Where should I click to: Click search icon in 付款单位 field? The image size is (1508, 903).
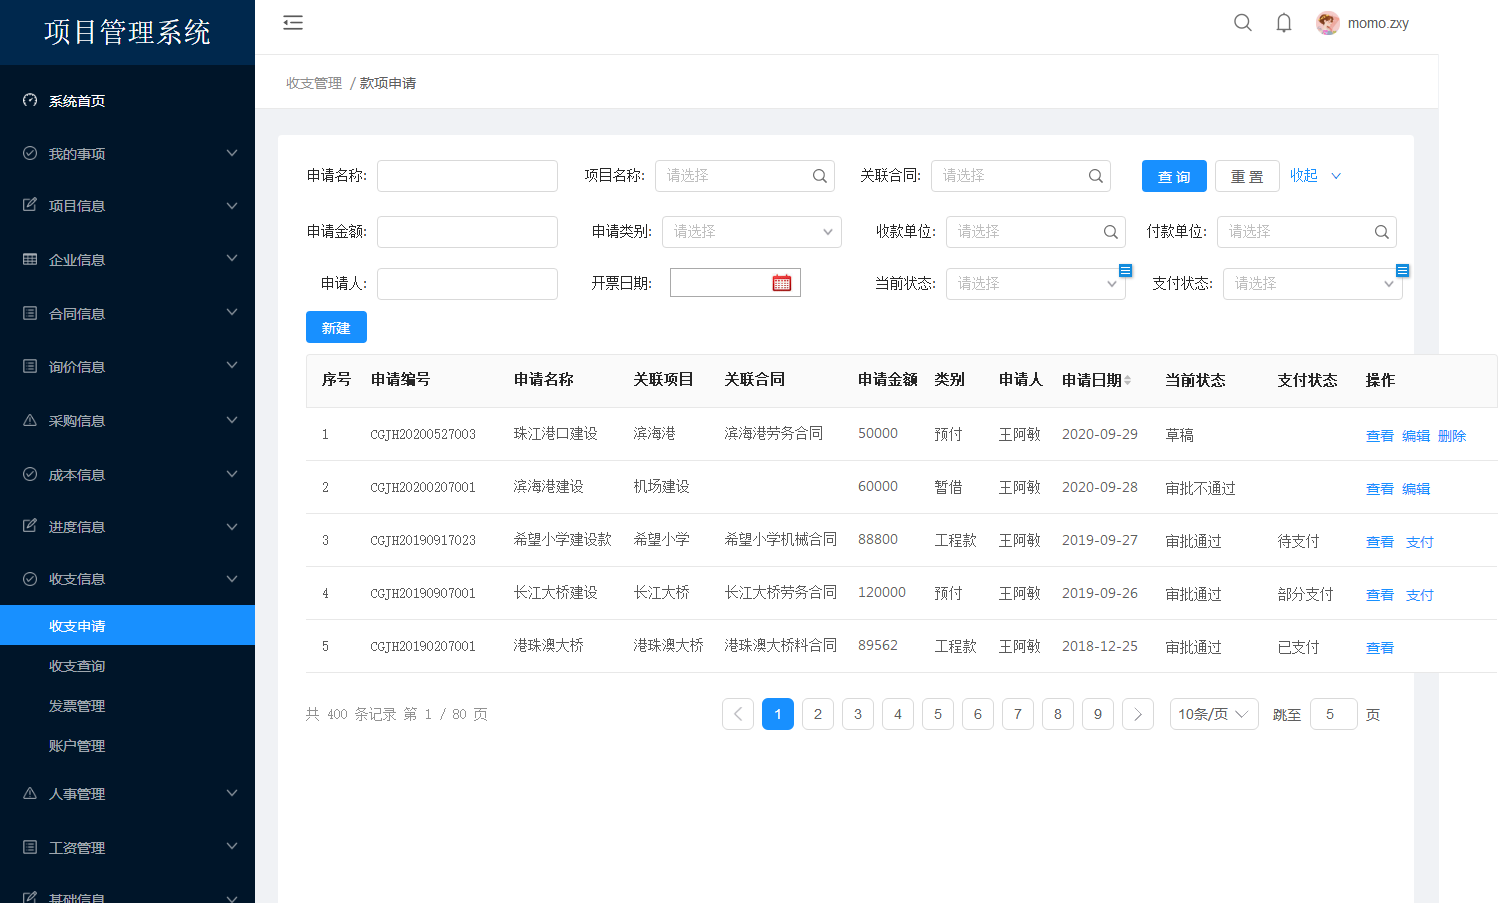tap(1382, 232)
